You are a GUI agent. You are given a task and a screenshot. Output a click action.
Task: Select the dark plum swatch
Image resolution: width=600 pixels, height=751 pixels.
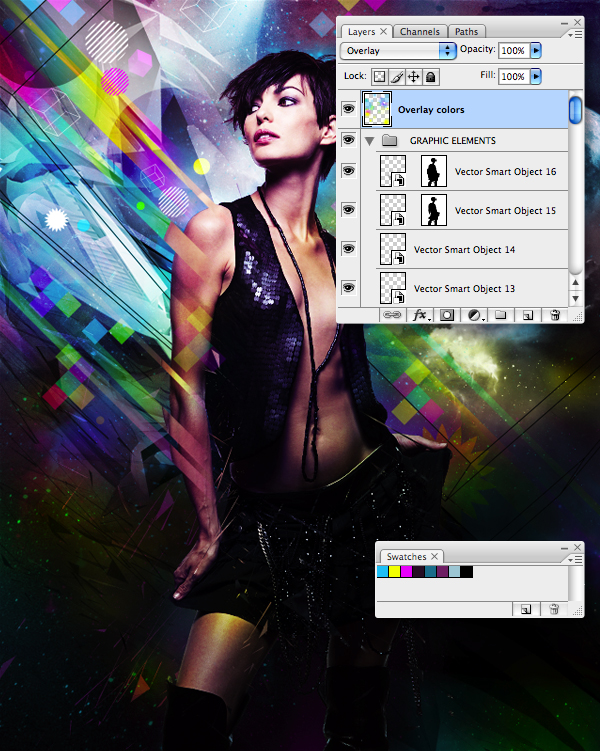click(419, 571)
